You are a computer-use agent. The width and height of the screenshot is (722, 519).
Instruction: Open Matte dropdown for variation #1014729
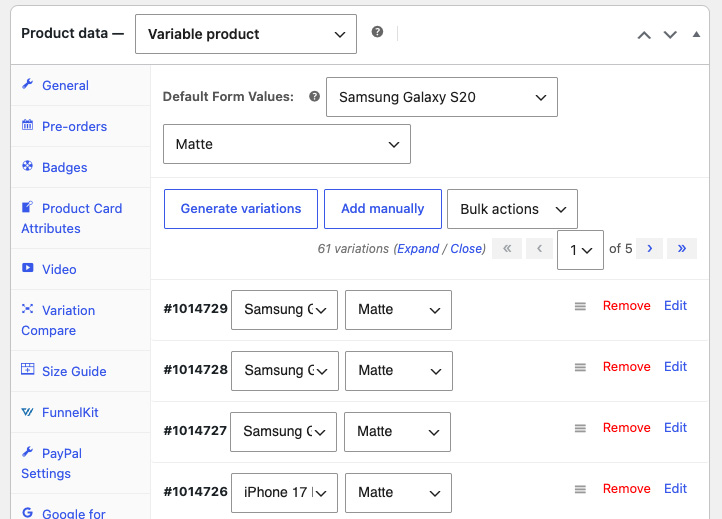[x=398, y=310]
